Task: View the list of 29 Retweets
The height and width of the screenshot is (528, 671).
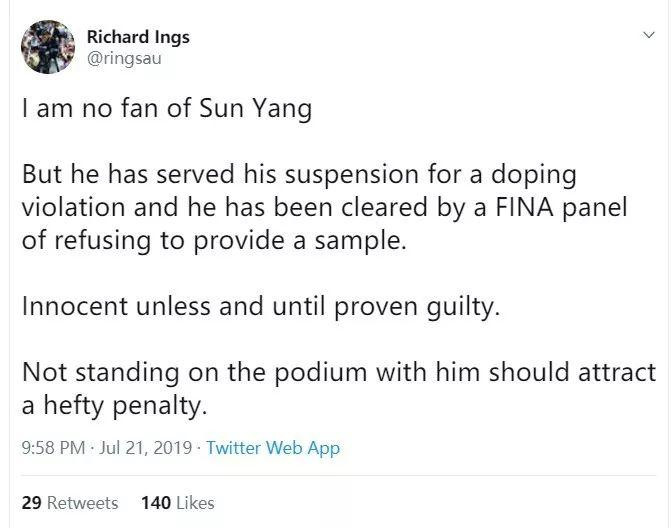Action: pos(70,502)
